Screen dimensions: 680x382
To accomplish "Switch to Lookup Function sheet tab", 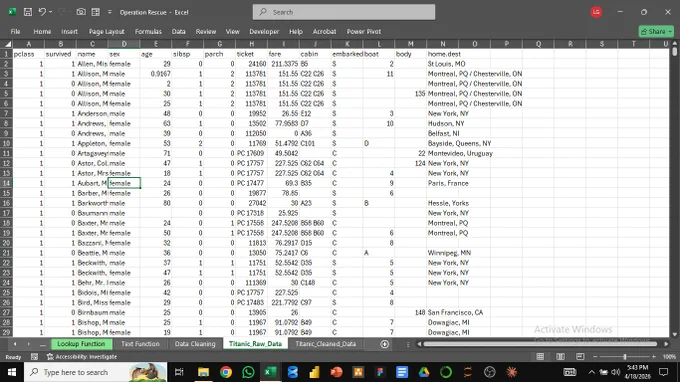I will coord(81,344).
